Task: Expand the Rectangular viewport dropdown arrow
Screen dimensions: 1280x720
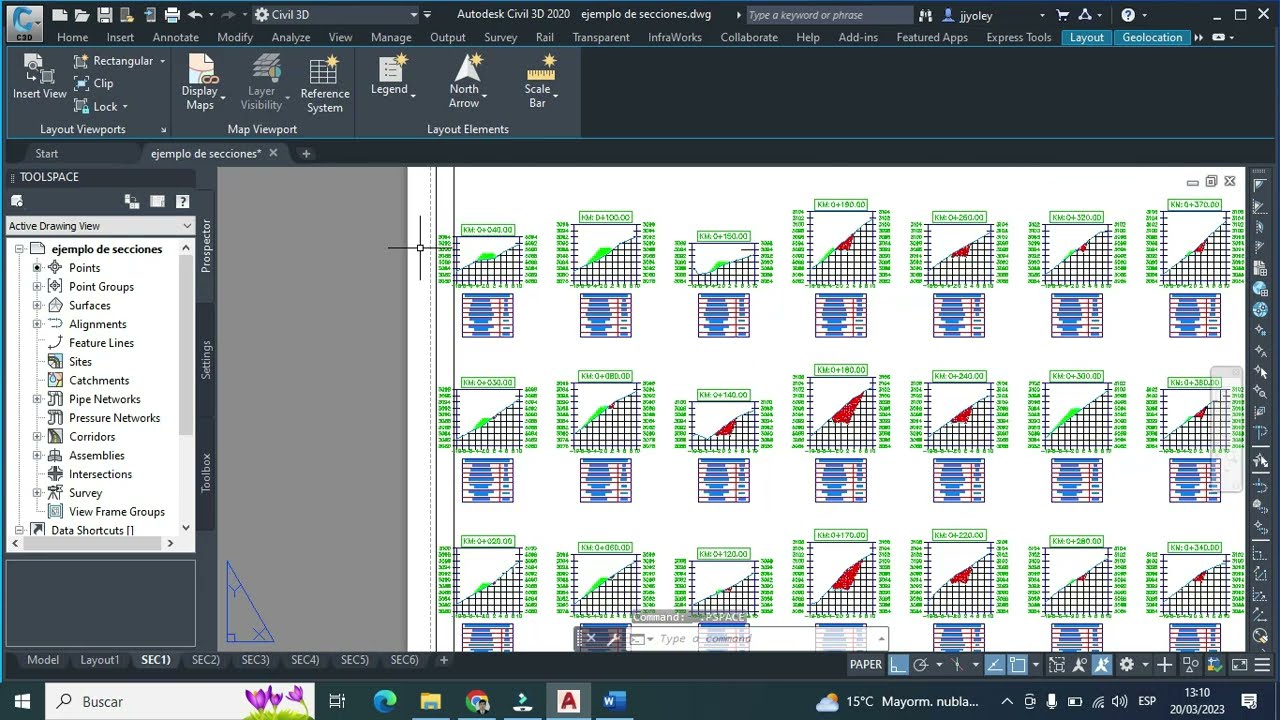Action: click(161, 61)
